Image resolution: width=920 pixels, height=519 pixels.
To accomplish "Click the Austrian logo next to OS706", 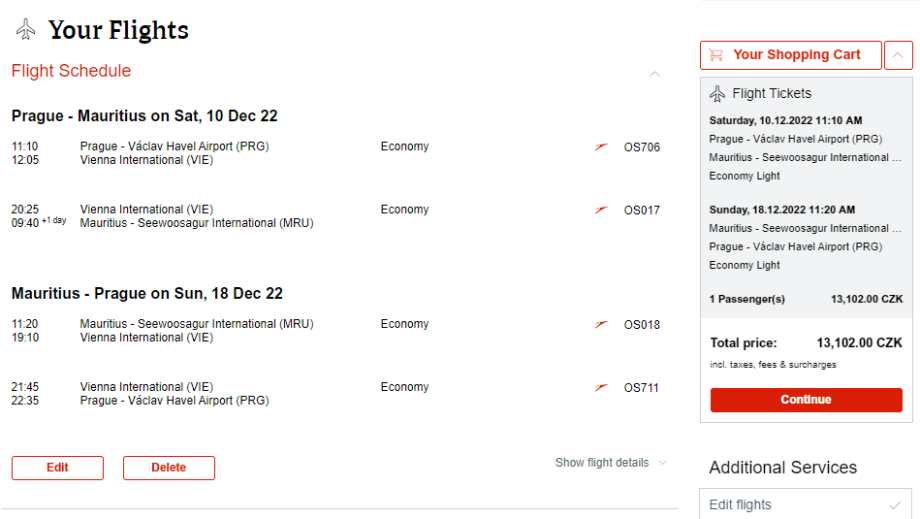I will point(601,147).
